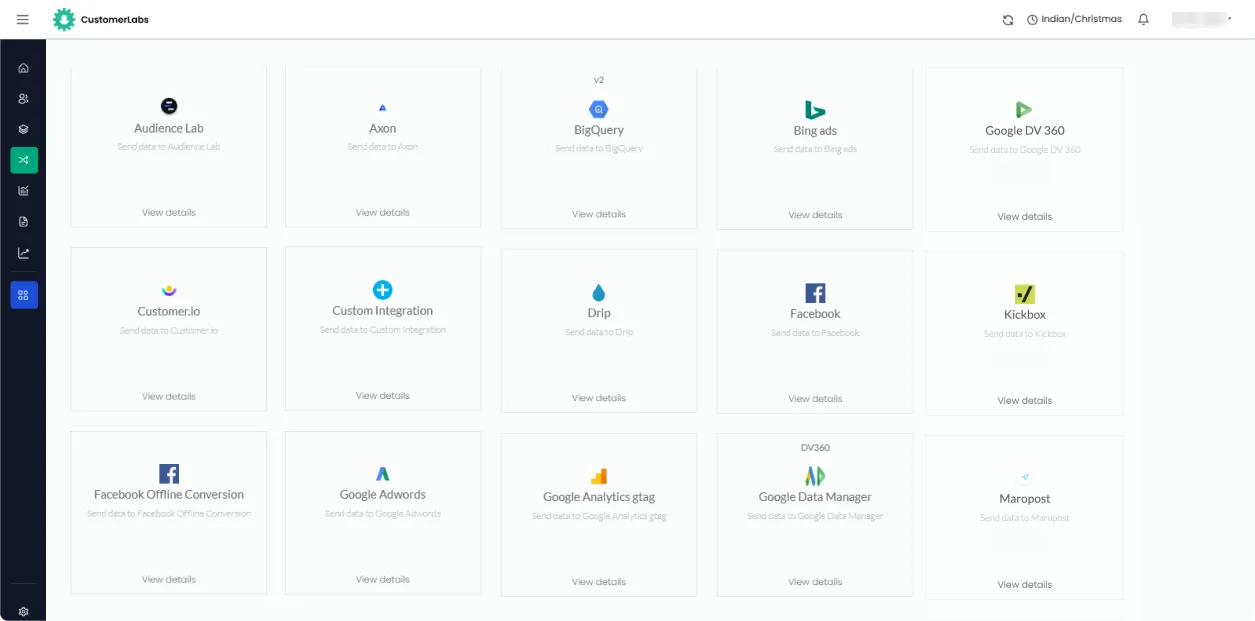The width and height of the screenshot is (1255, 621).
Task: View details of Google DV 360
Action: pyautogui.click(x=1025, y=217)
